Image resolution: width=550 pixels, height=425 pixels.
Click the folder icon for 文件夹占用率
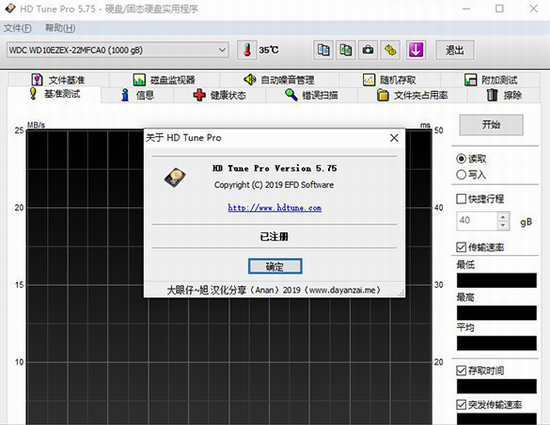pos(383,95)
